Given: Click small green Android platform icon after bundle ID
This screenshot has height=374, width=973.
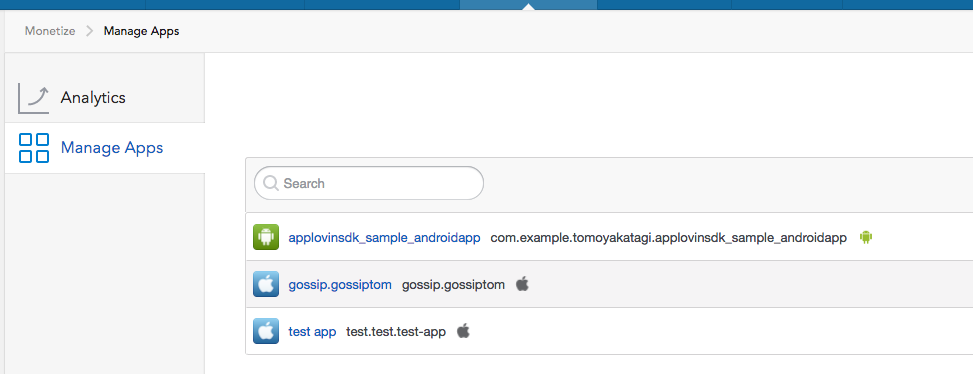Looking at the screenshot, I should click(x=866, y=237).
